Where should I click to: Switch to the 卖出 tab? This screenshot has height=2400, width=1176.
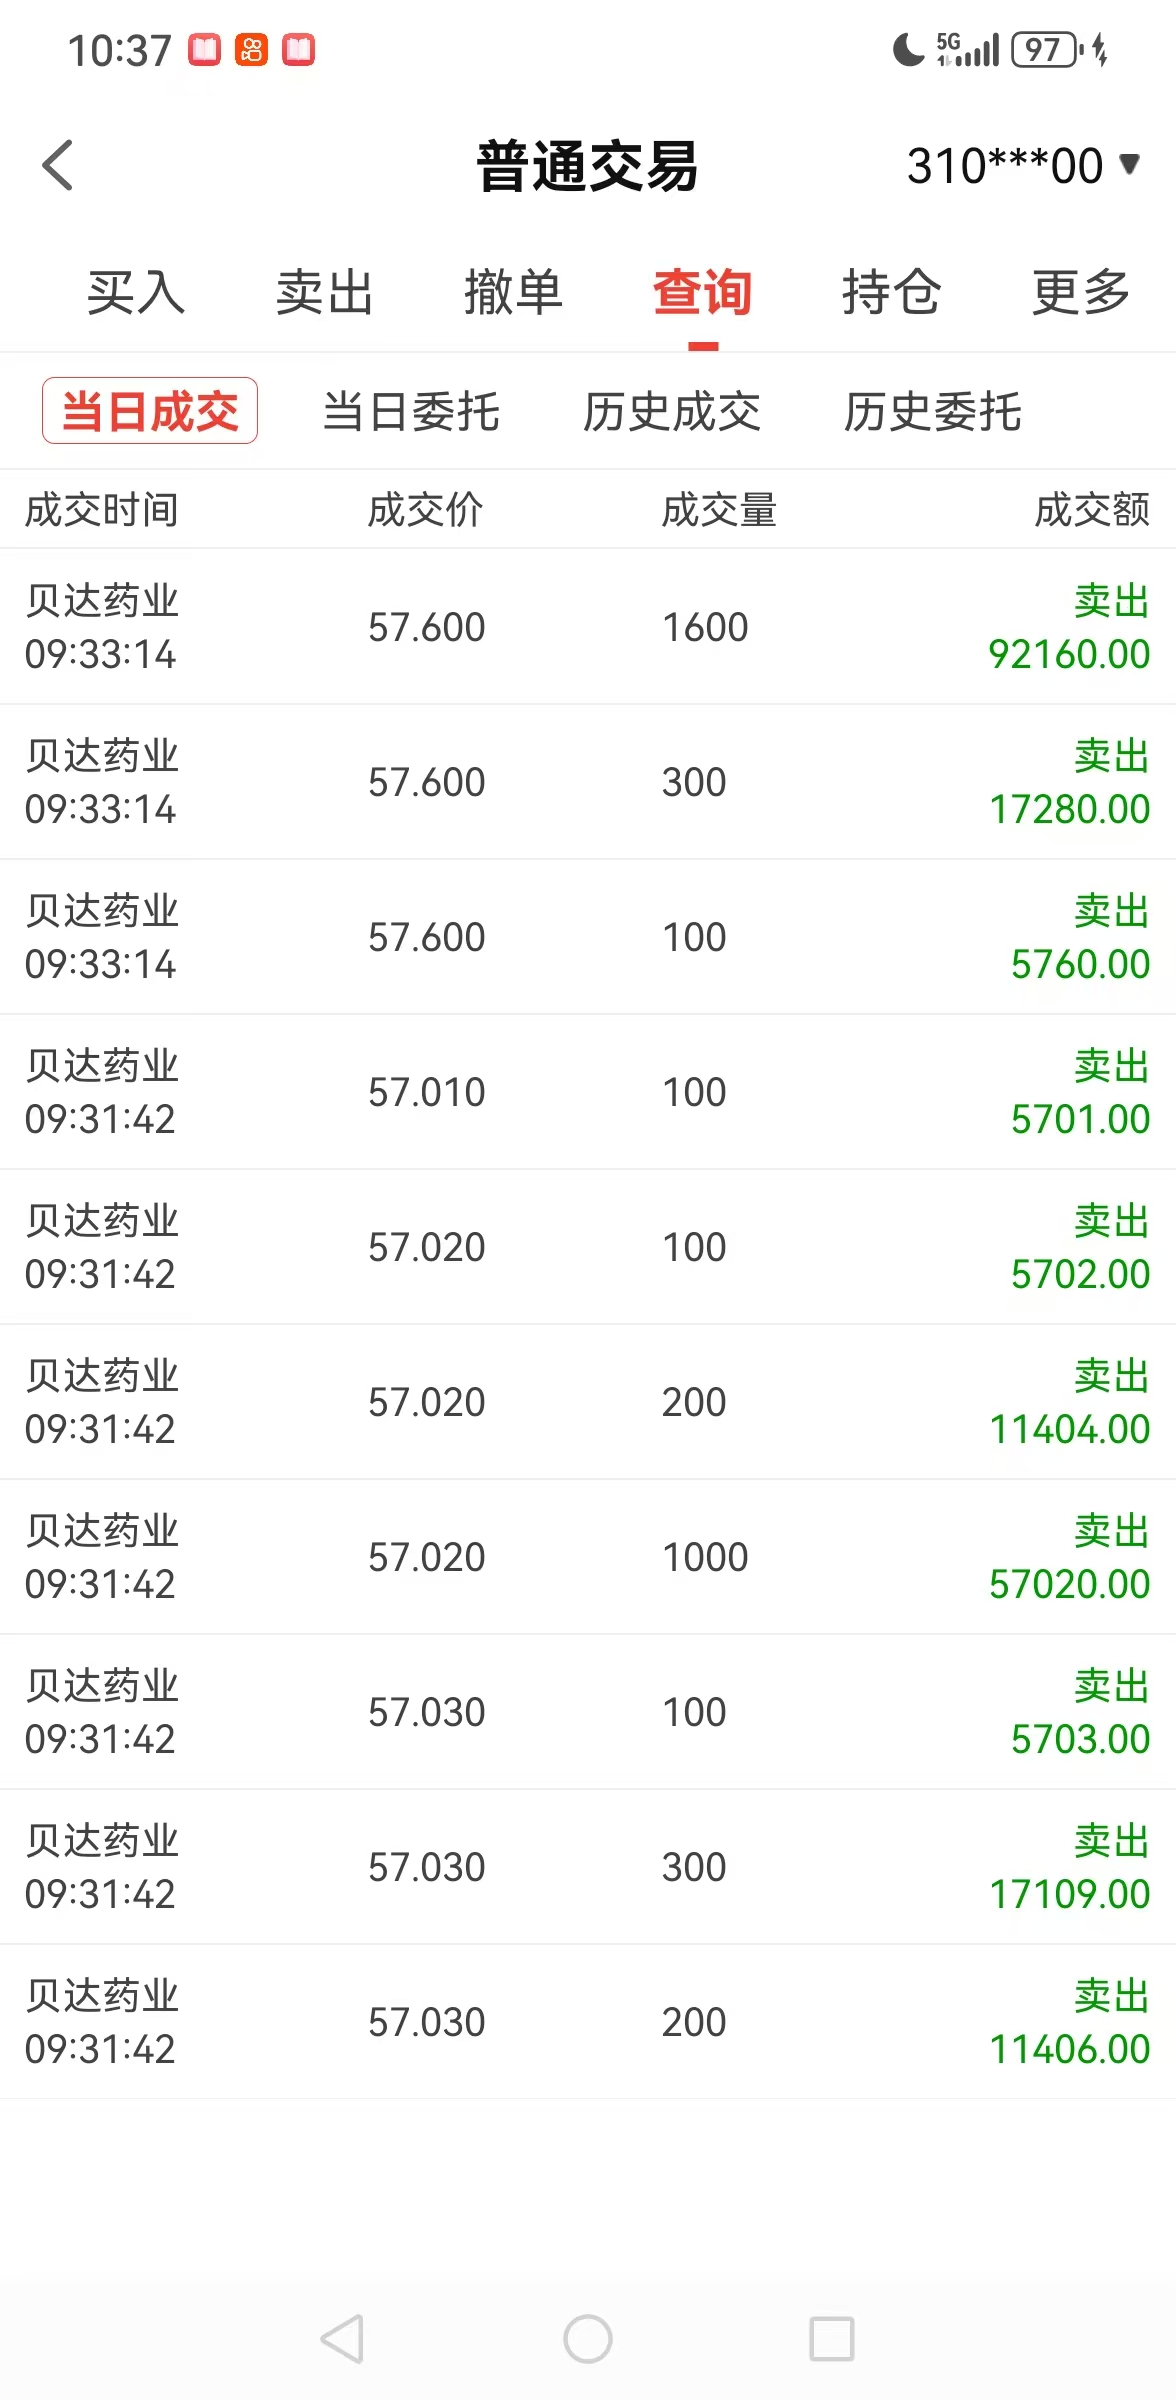pyautogui.click(x=325, y=293)
